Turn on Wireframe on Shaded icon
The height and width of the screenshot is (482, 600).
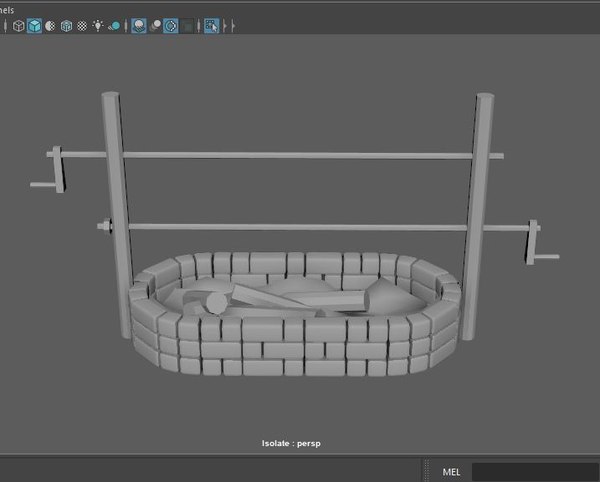coord(66,25)
